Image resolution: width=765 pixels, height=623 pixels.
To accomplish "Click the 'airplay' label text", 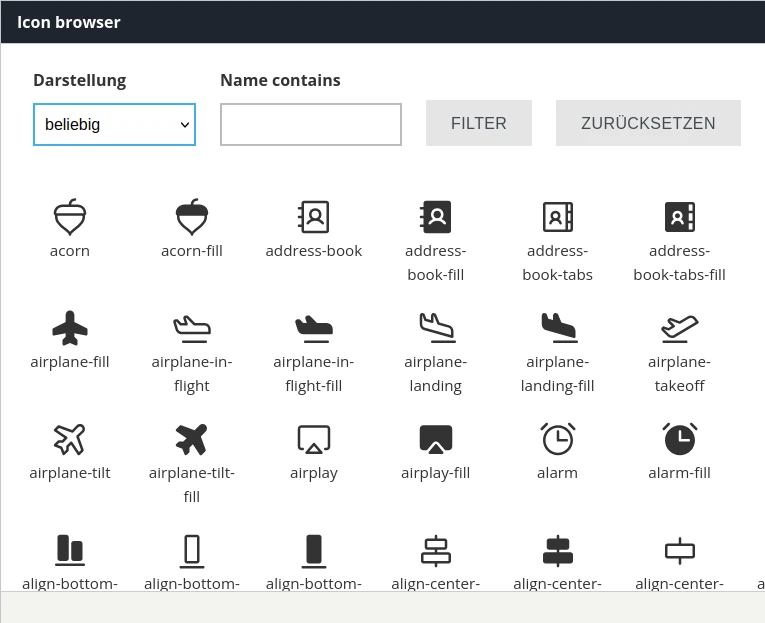I will 314,473.
